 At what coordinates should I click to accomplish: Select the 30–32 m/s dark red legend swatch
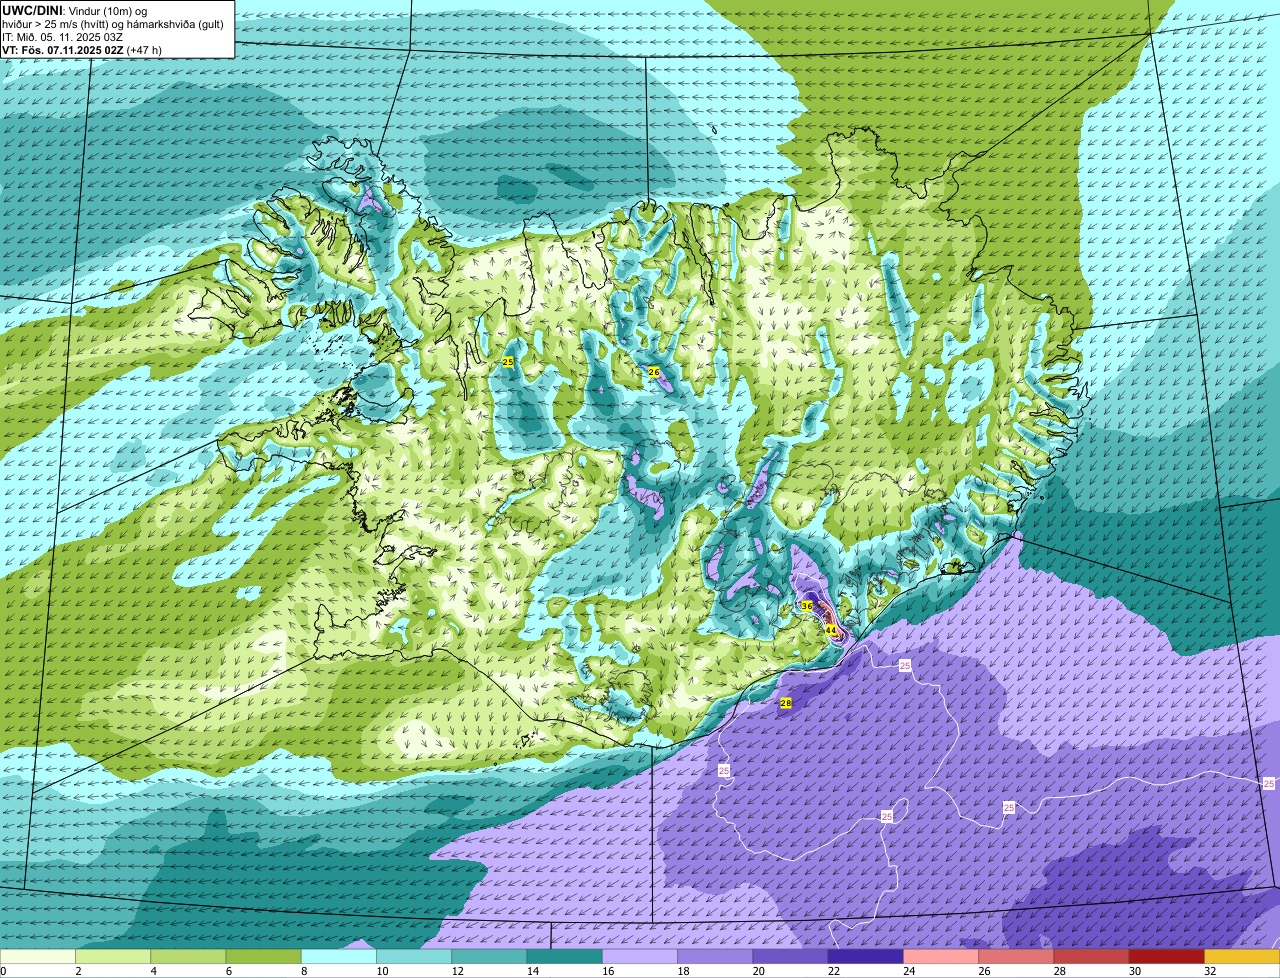click(1167, 956)
